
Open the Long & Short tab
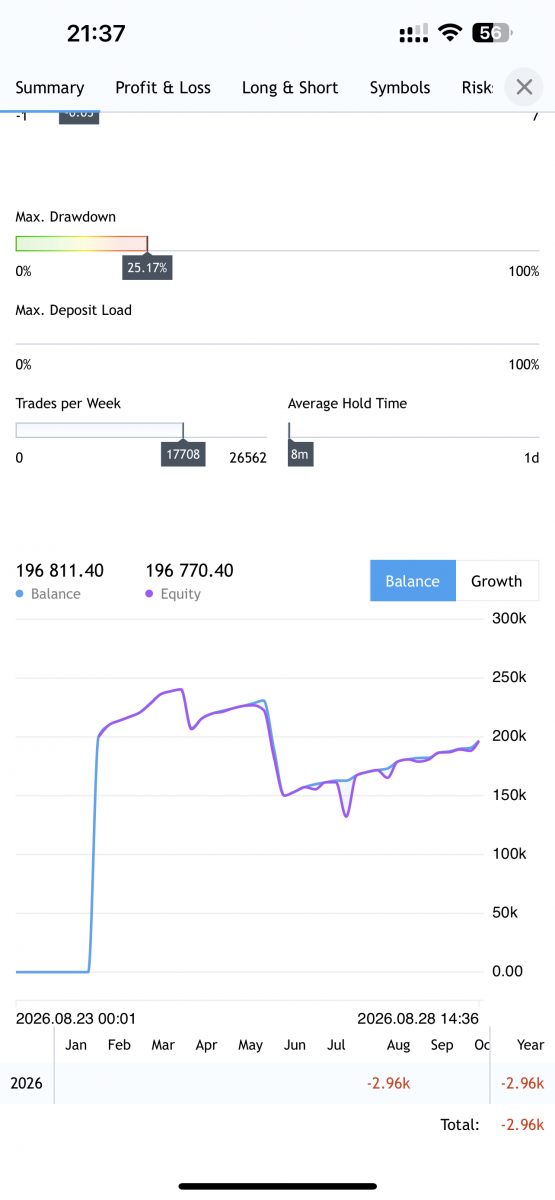coord(290,88)
